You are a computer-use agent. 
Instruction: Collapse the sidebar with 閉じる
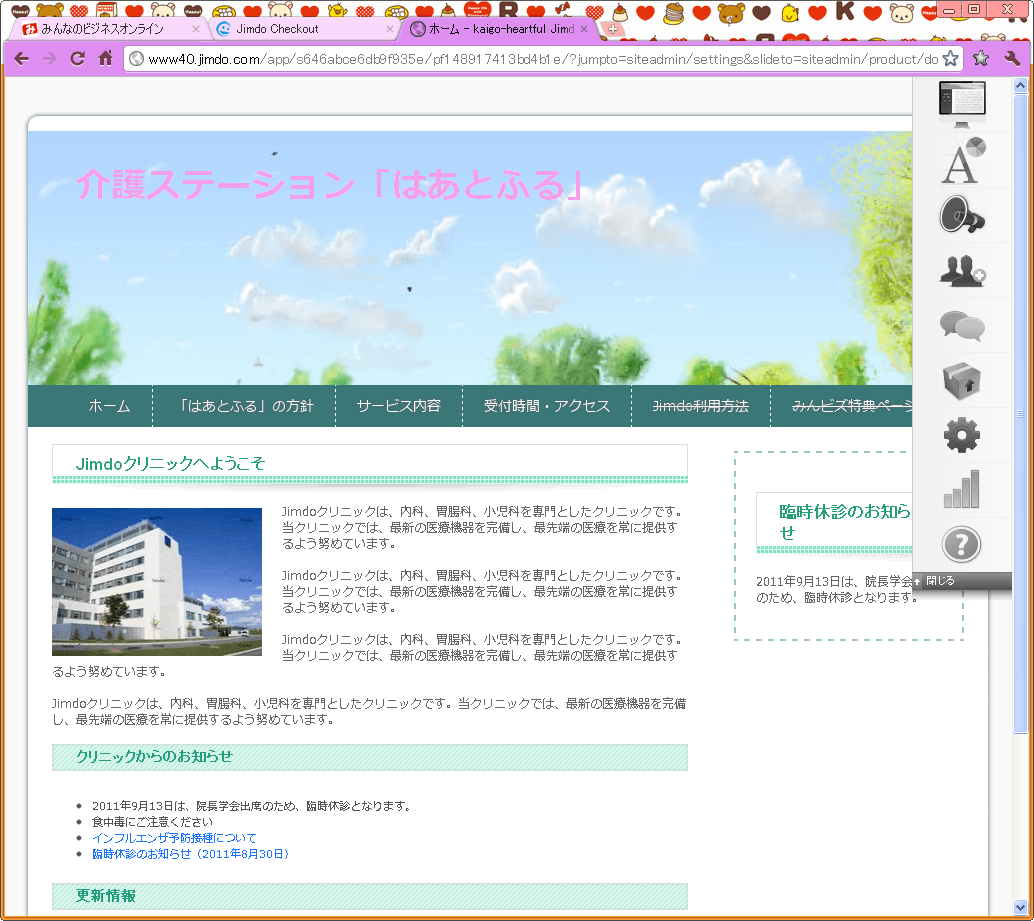(x=938, y=581)
